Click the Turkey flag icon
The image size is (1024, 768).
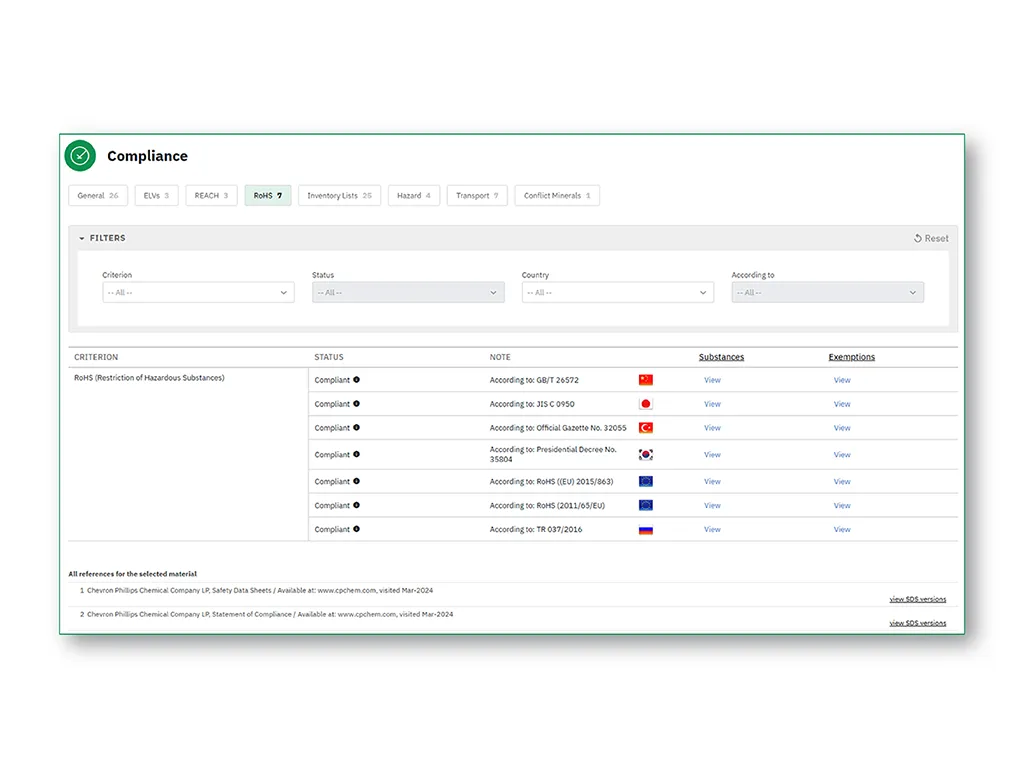tap(646, 428)
